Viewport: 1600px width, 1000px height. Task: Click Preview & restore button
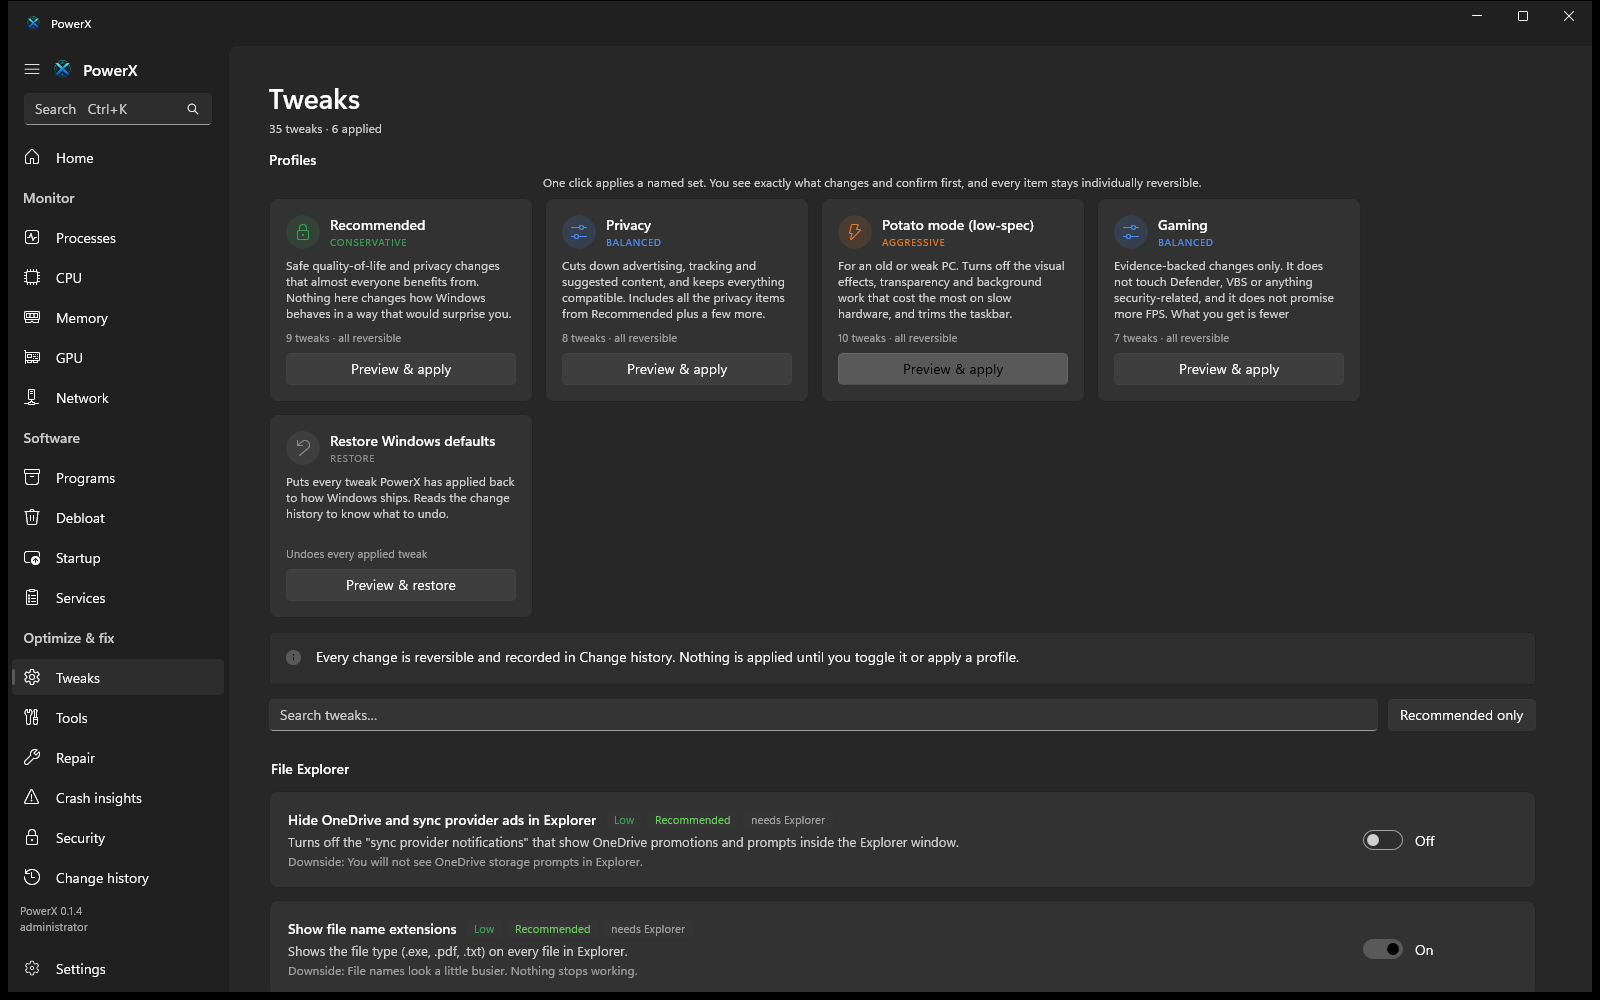tap(401, 585)
